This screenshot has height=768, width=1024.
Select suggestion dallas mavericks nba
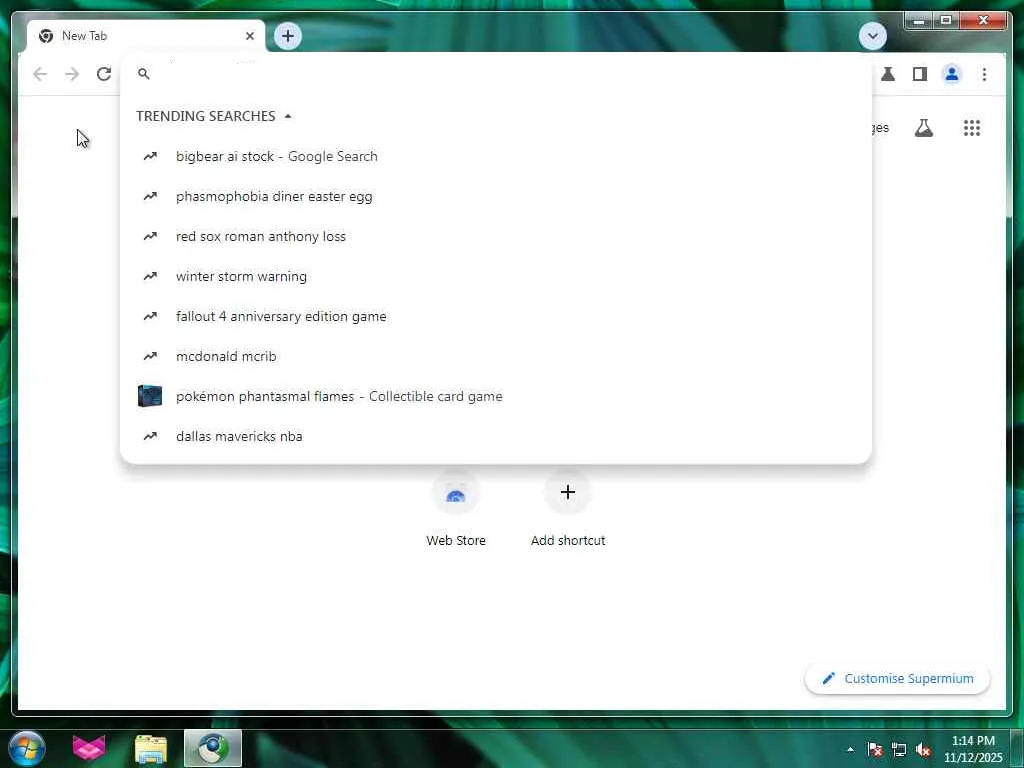[x=496, y=436]
